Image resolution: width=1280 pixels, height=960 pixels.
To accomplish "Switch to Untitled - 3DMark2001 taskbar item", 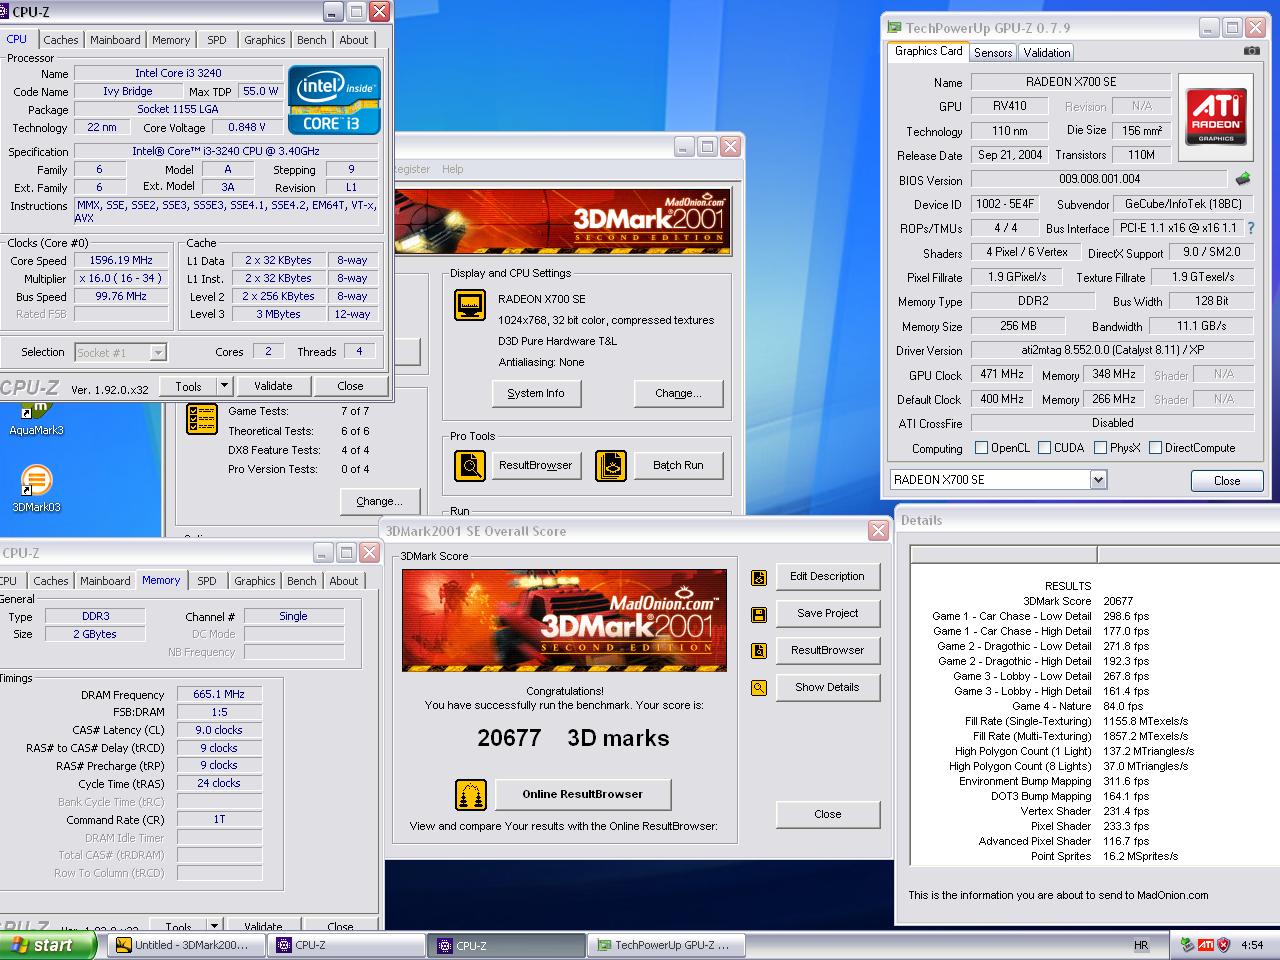I will 188,945.
